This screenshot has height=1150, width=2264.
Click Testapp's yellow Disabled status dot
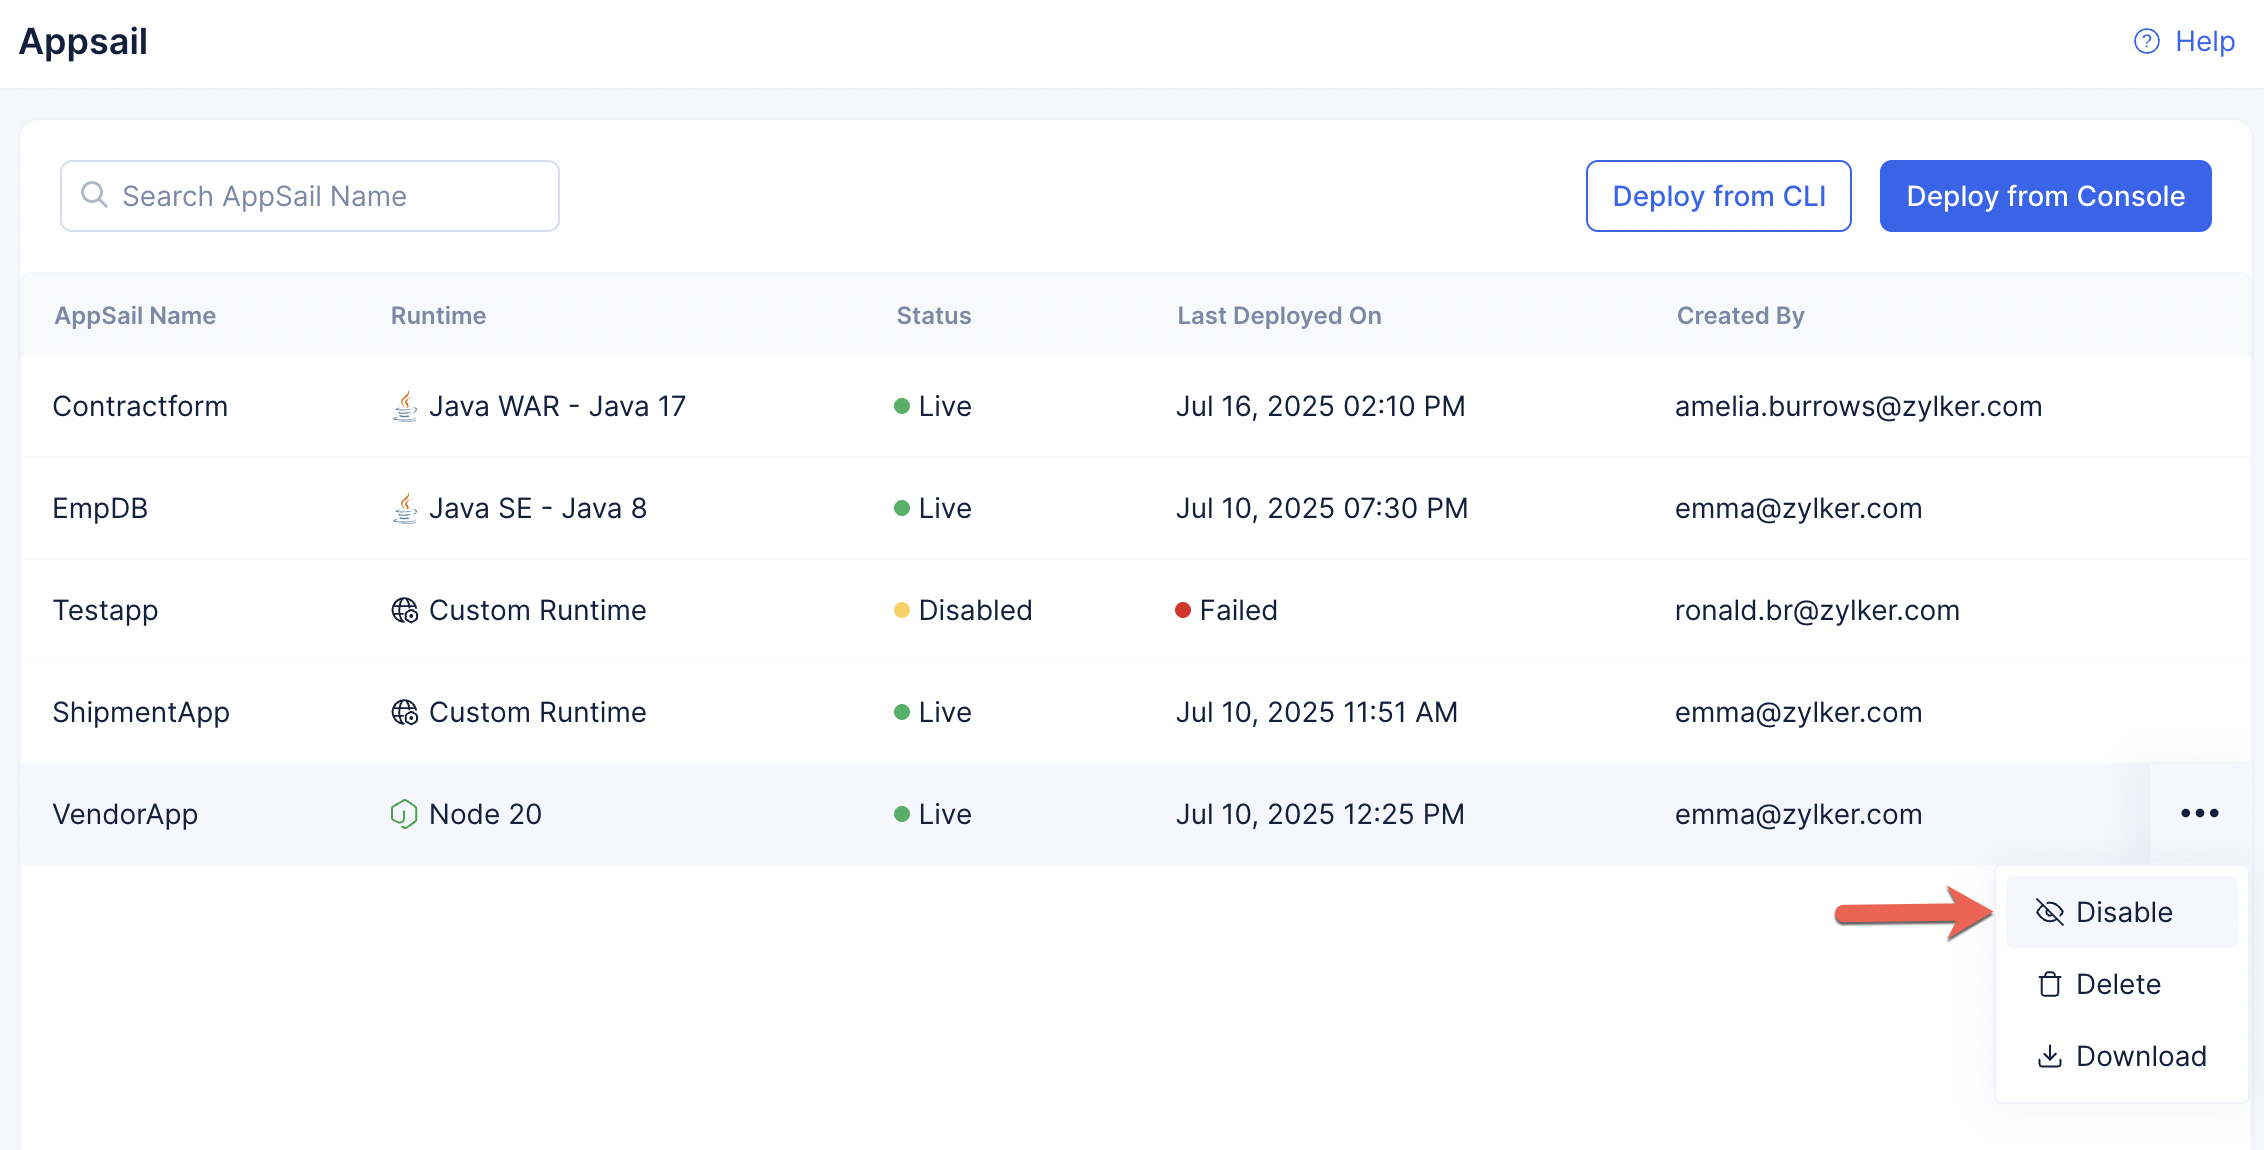(901, 610)
